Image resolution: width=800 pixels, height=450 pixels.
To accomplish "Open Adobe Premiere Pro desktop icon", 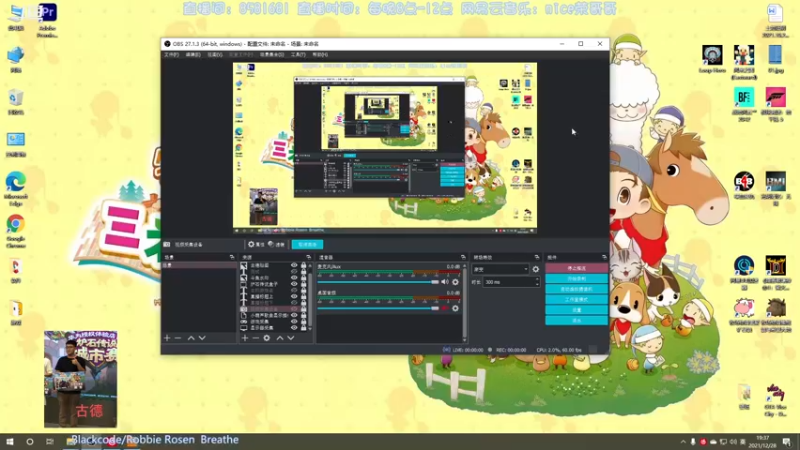I will [47, 19].
